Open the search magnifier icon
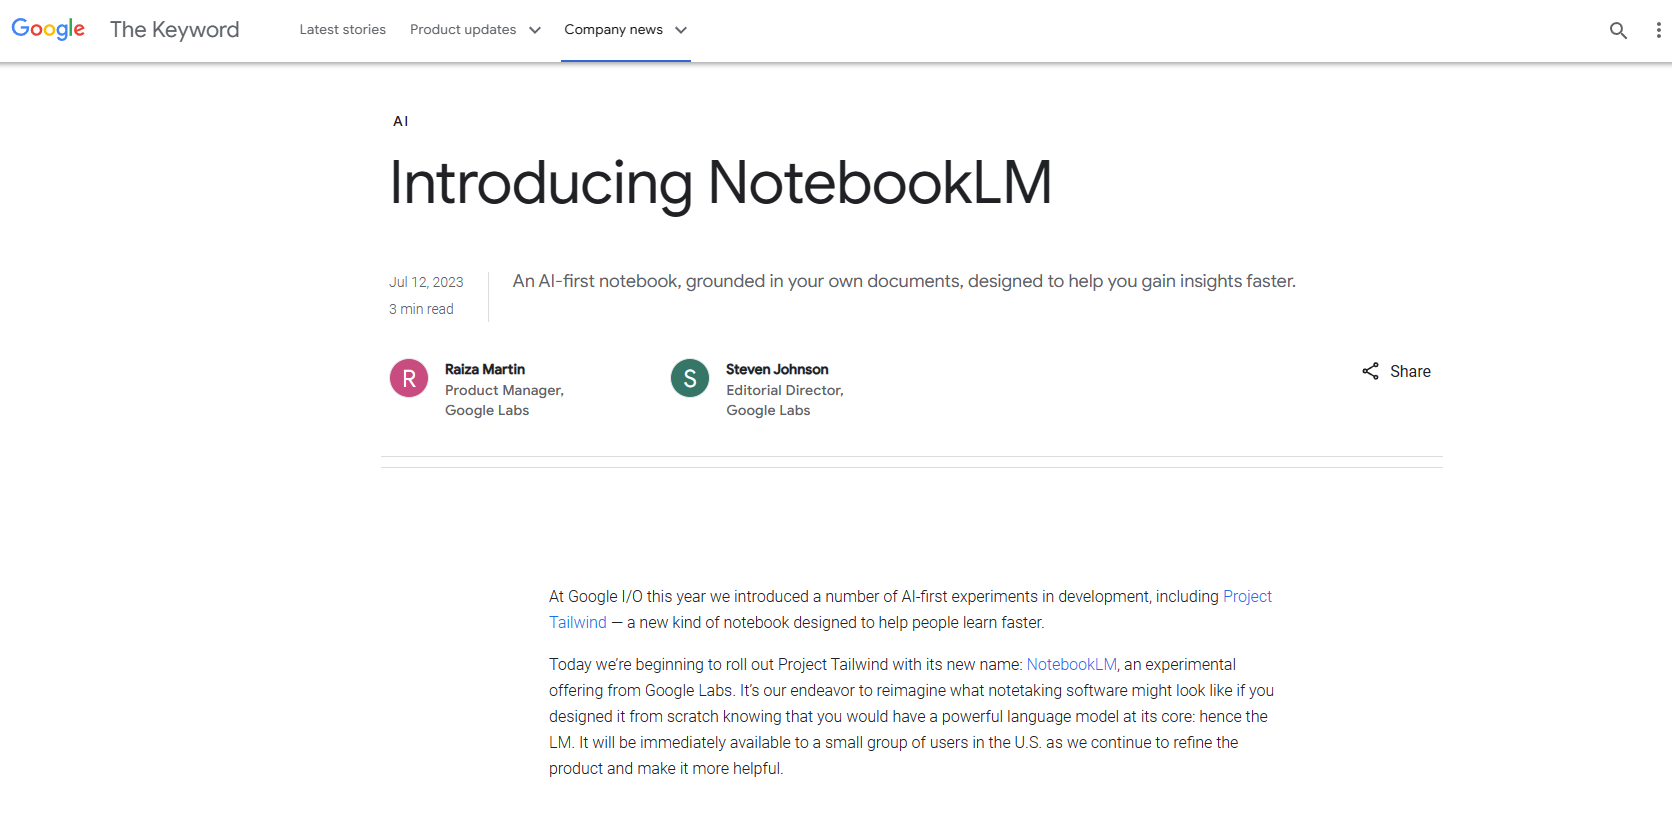 tap(1618, 30)
